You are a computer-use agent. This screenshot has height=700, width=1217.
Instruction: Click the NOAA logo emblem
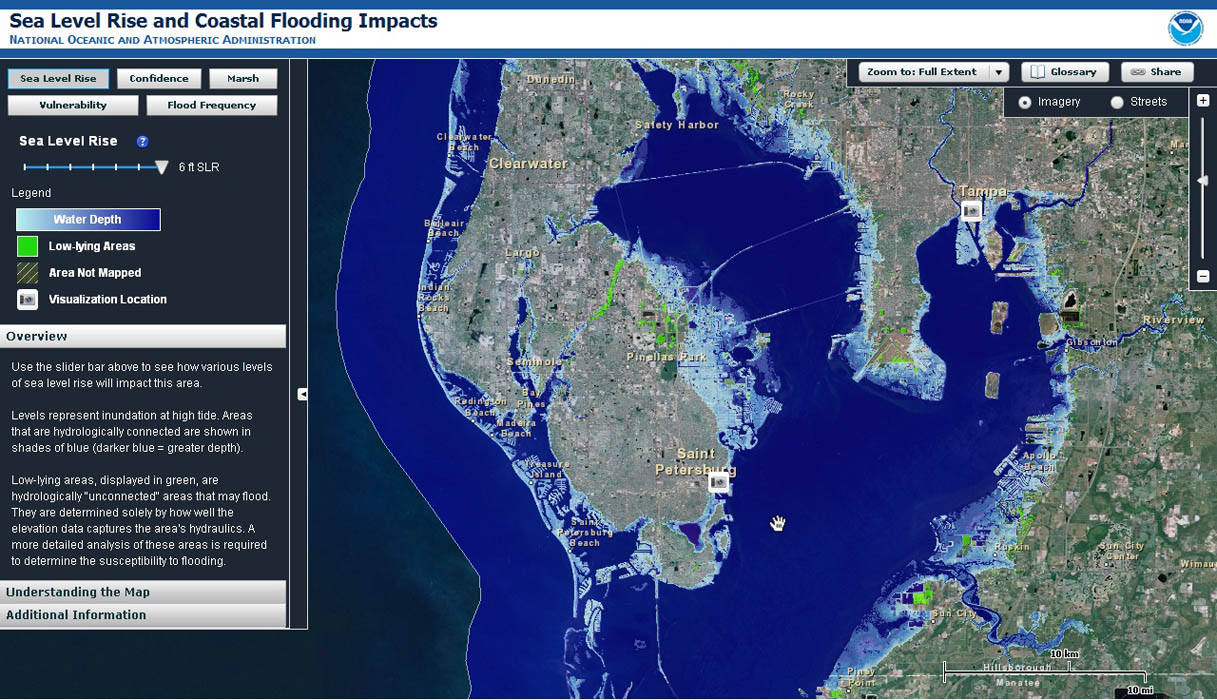(x=1185, y=27)
